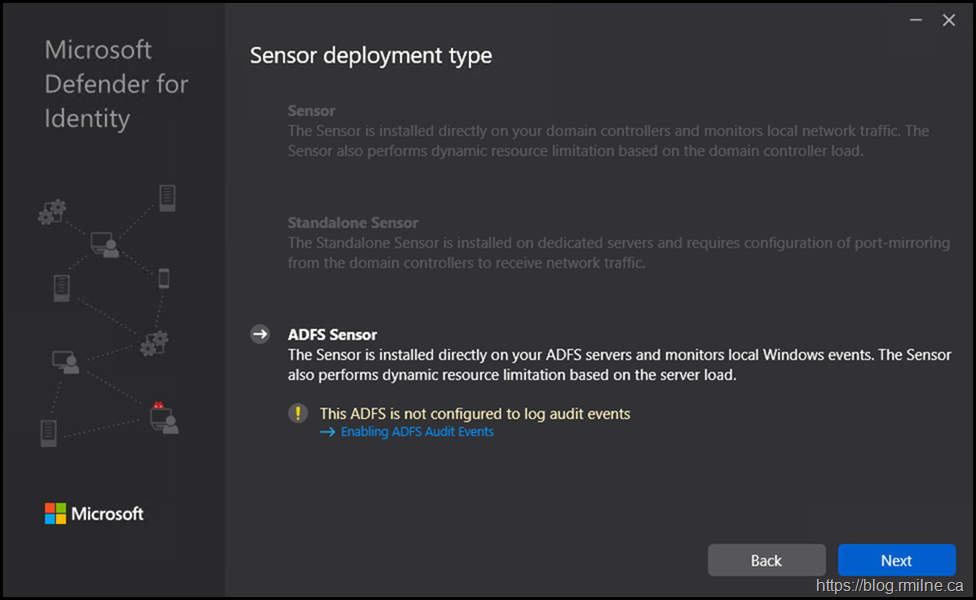The image size is (976, 600).
Task: Choose the Standalone Sensor option
Action: pos(353,223)
